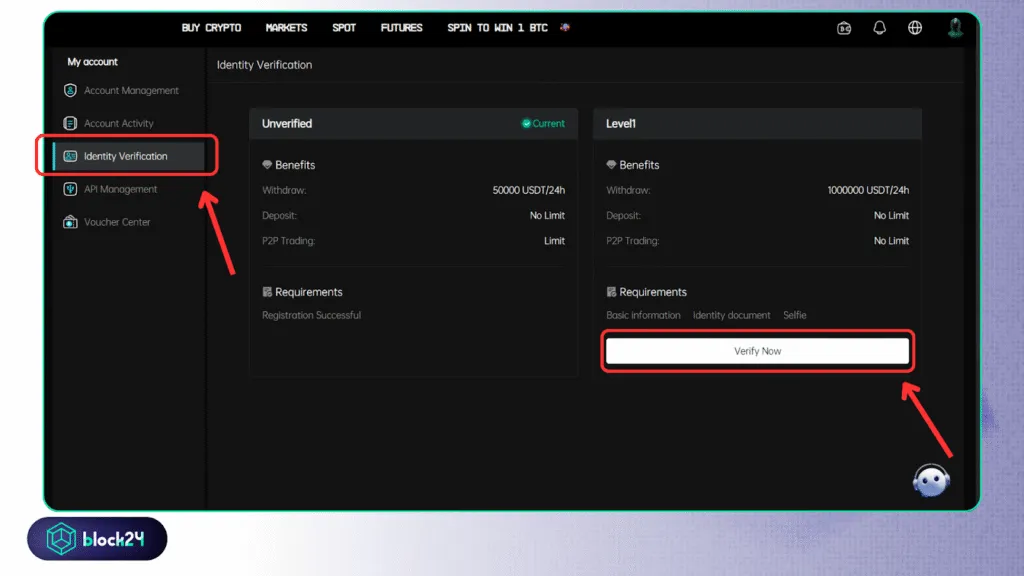Click the Account Activity sidebar icon

70,124
